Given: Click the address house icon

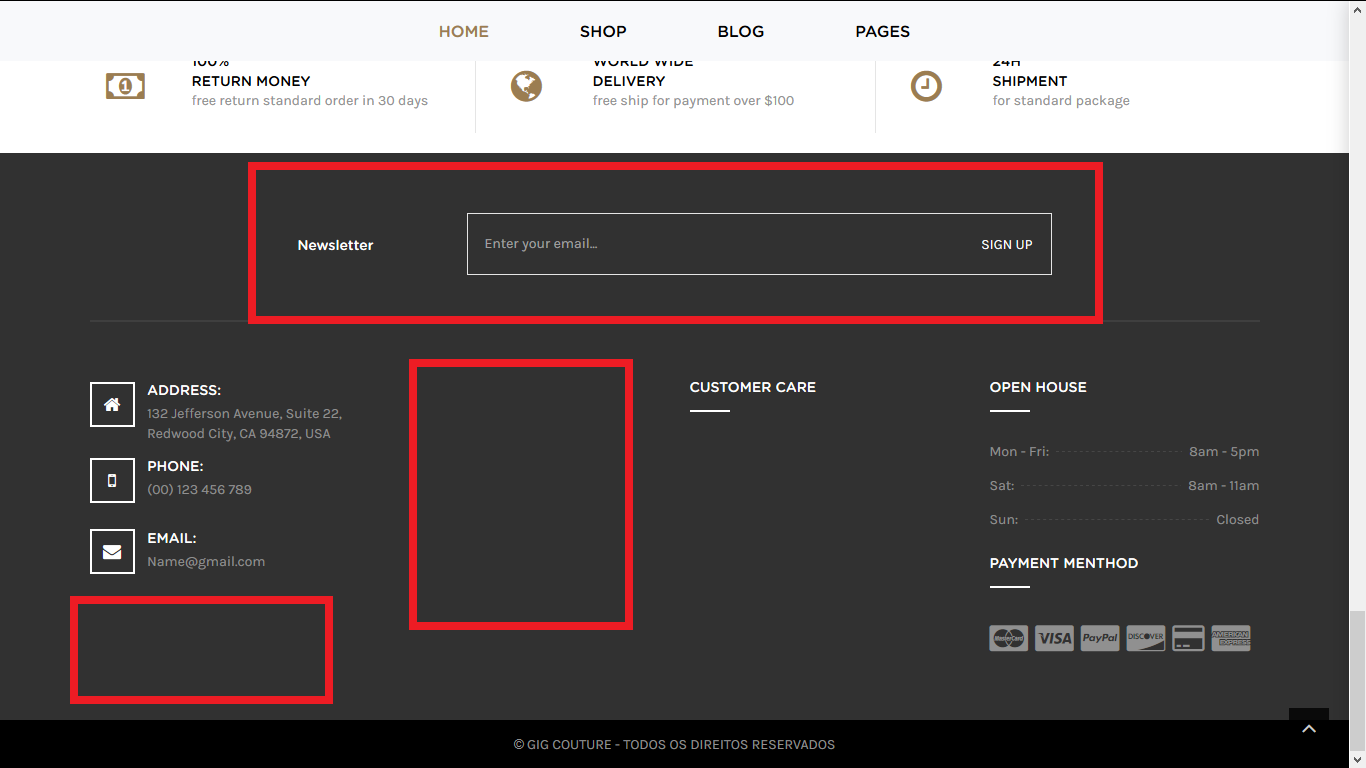Looking at the screenshot, I should coord(112,404).
